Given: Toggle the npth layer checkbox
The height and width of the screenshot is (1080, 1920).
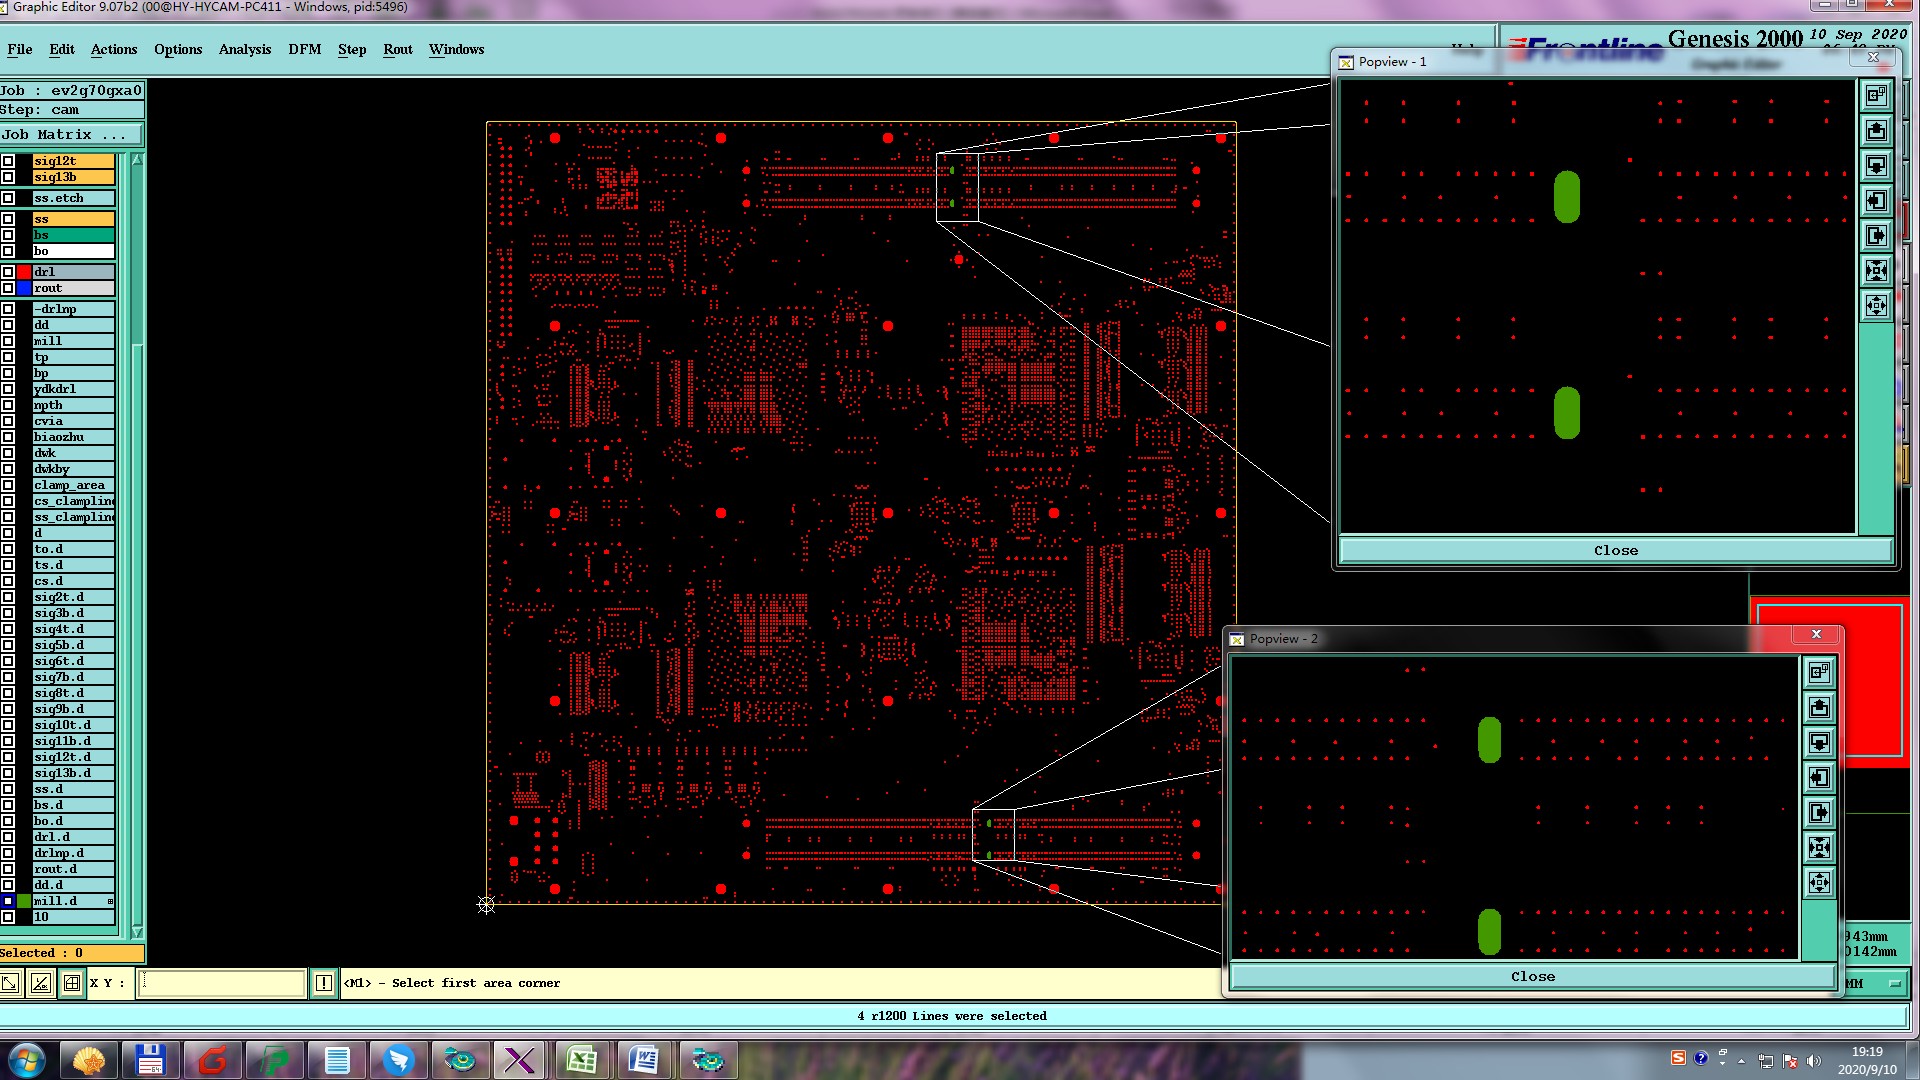Looking at the screenshot, I should click(8, 405).
